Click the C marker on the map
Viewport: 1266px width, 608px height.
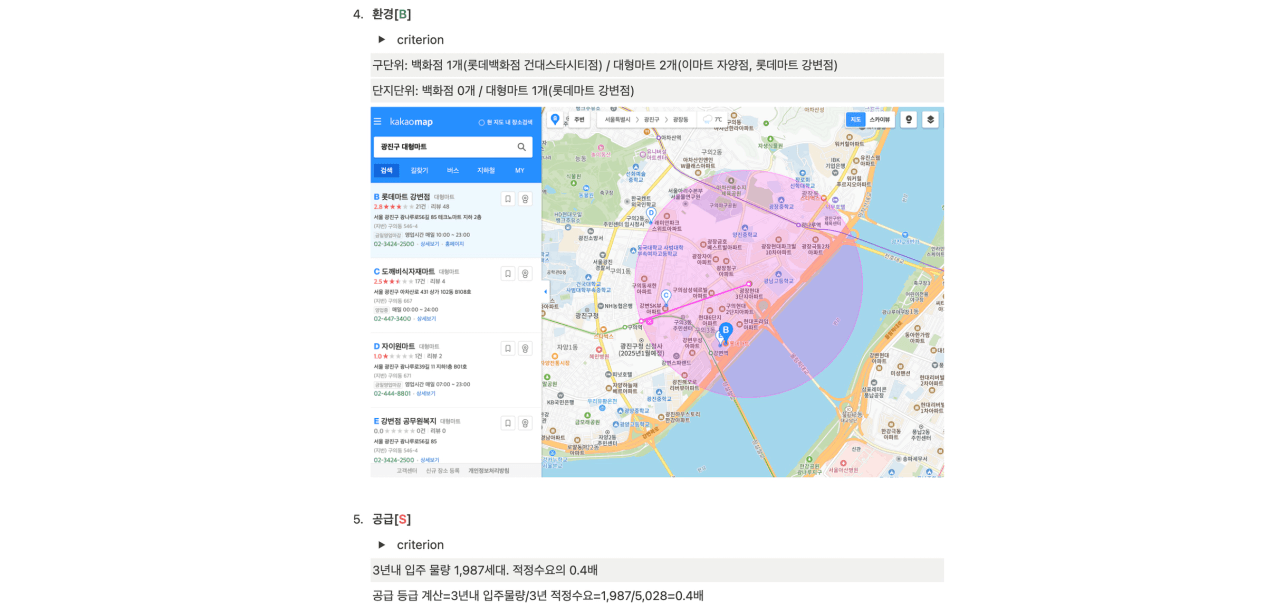(666, 297)
